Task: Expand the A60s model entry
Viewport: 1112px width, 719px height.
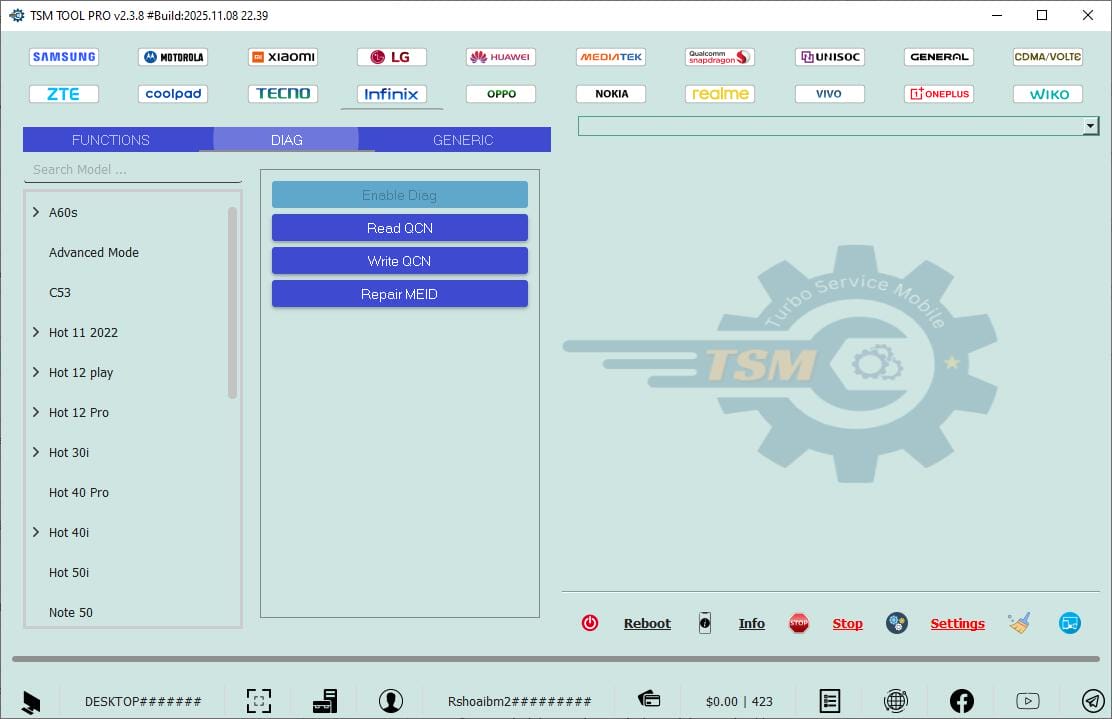Action: coord(36,212)
